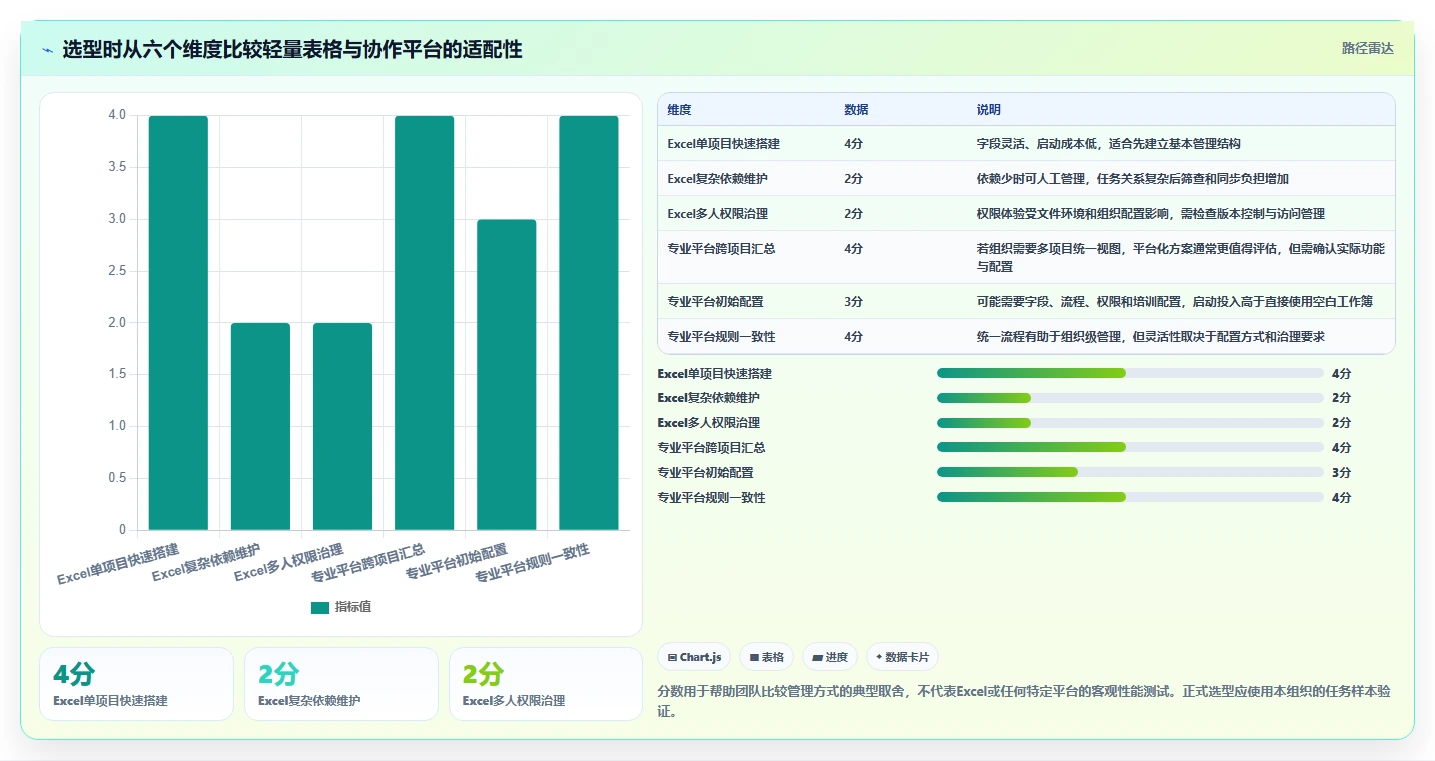1435x761 pixels.
Task: Click the 说明 column header
Action: (989, 110)
